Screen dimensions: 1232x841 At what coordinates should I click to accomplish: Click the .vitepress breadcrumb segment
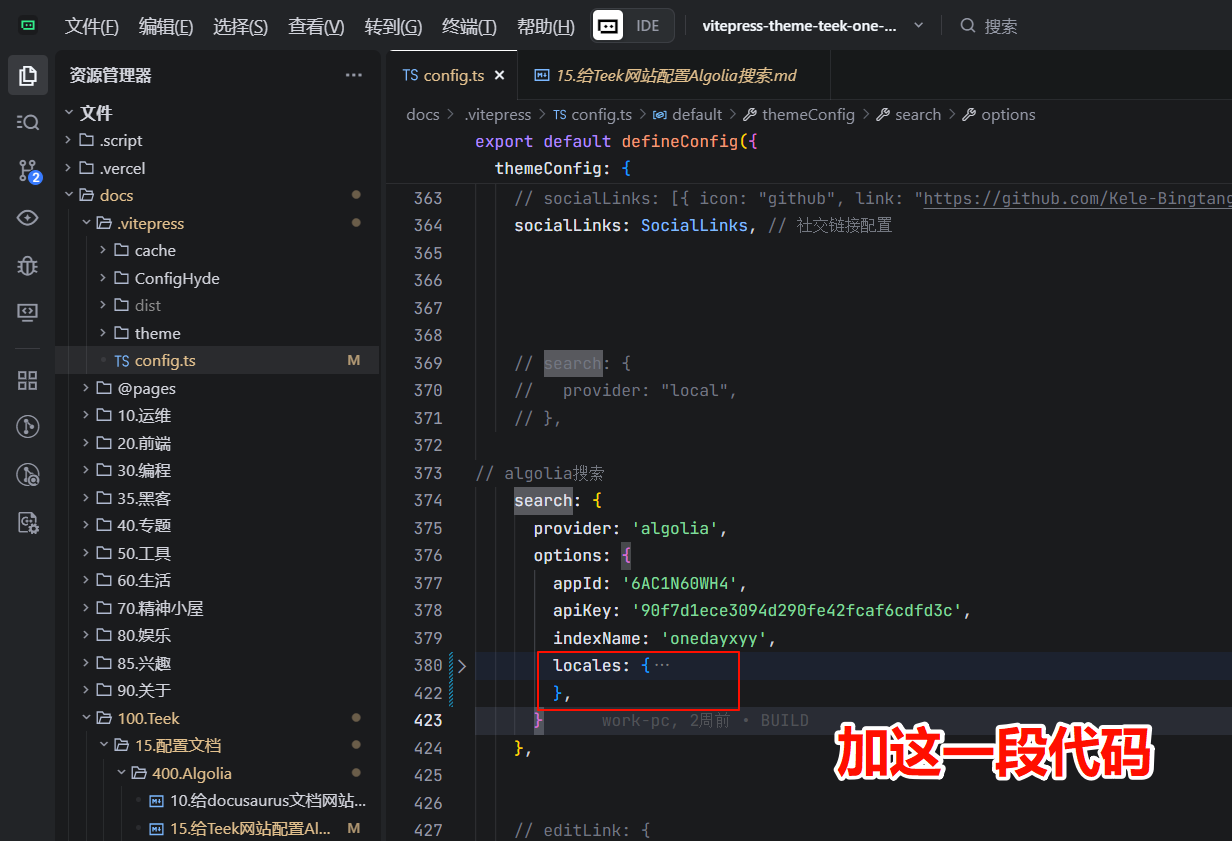[498, 114]
